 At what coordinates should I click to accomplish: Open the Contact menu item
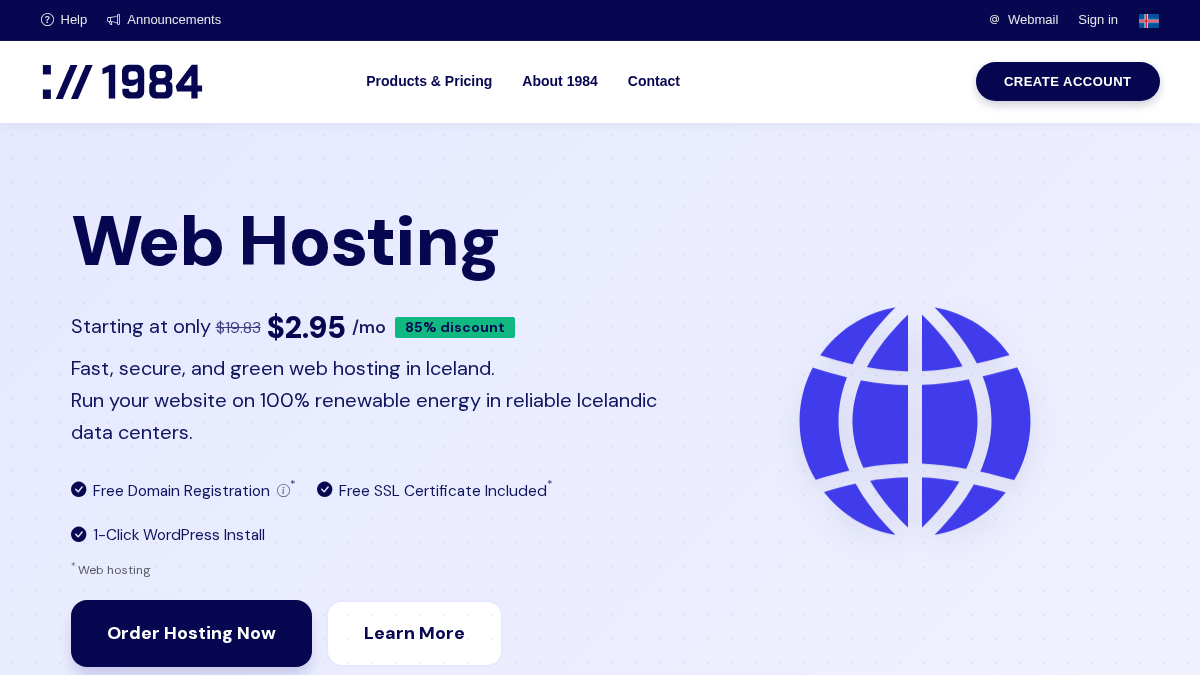654,81
